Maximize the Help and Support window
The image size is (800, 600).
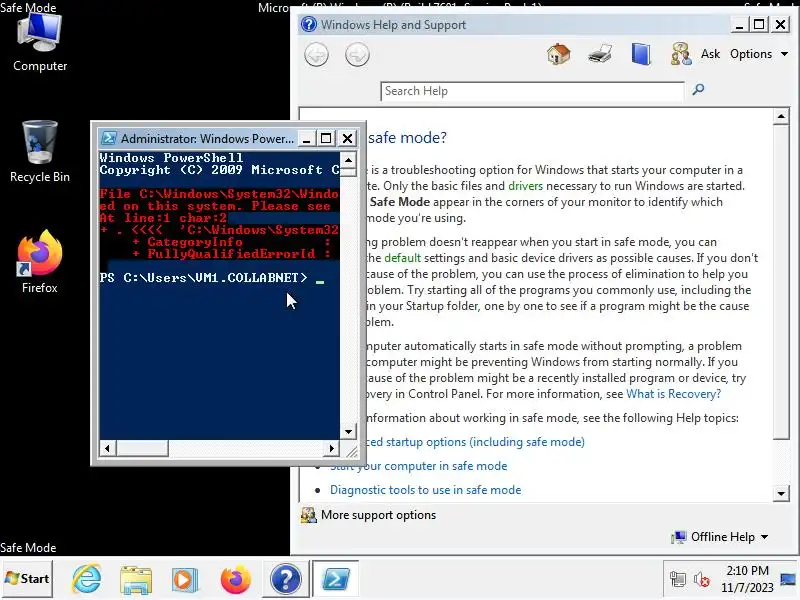759,24
